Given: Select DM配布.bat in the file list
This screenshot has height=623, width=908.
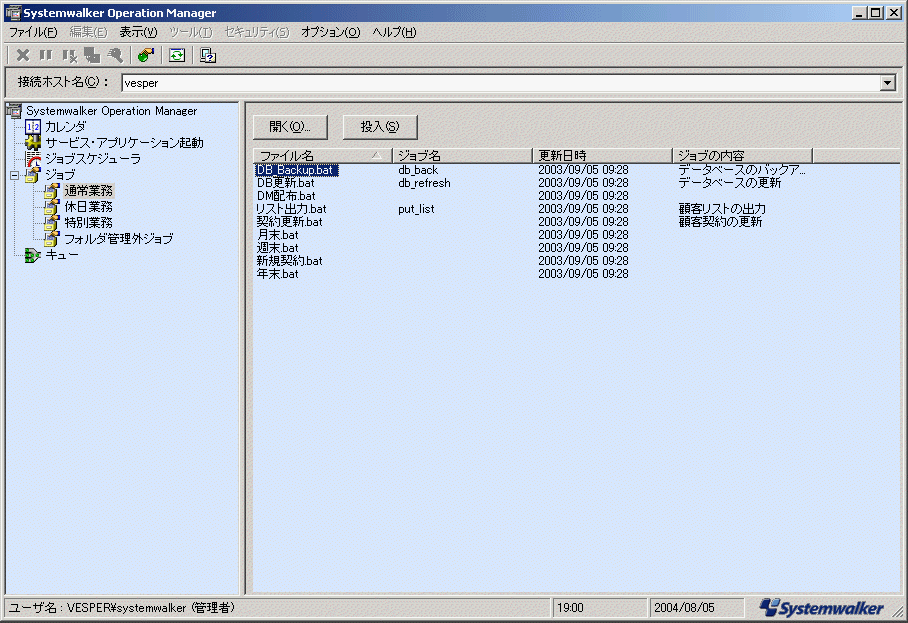Looking at the screenshot, I should pos(286,196).
